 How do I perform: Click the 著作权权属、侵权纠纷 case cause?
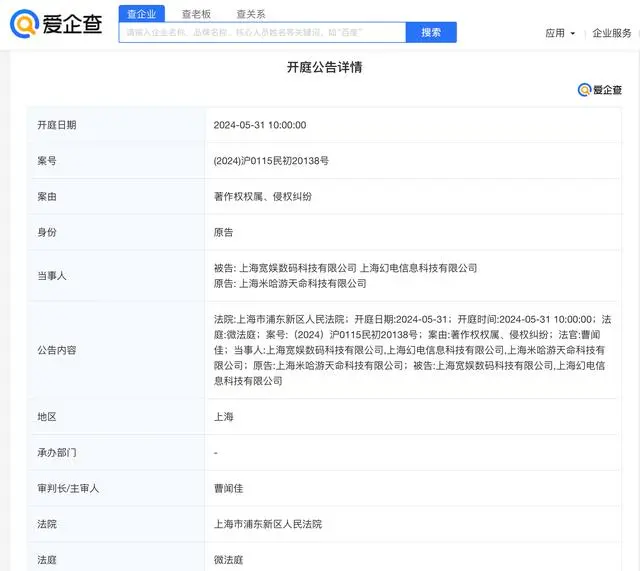pos(263,197)
